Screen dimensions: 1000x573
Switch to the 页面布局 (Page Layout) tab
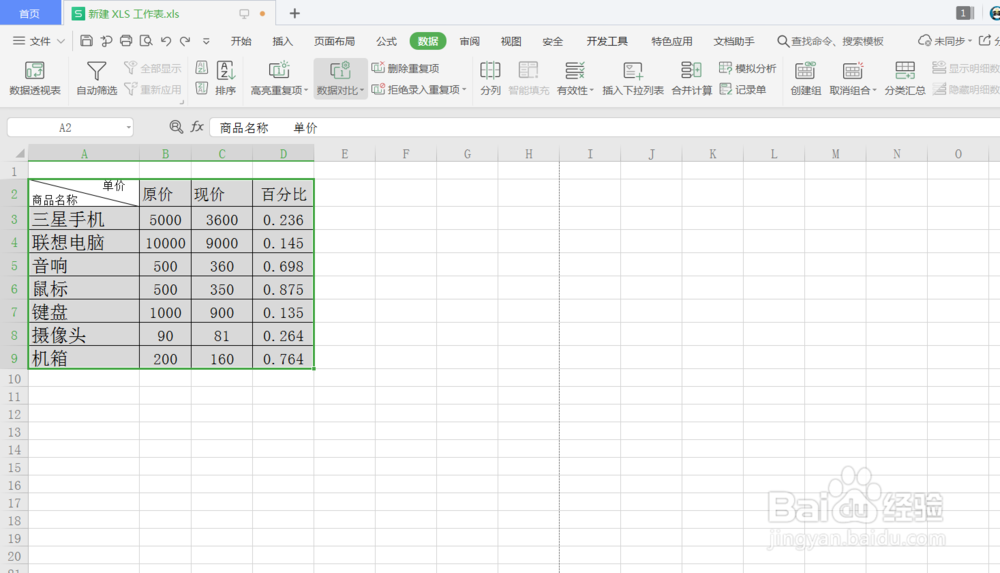[334, 41]
